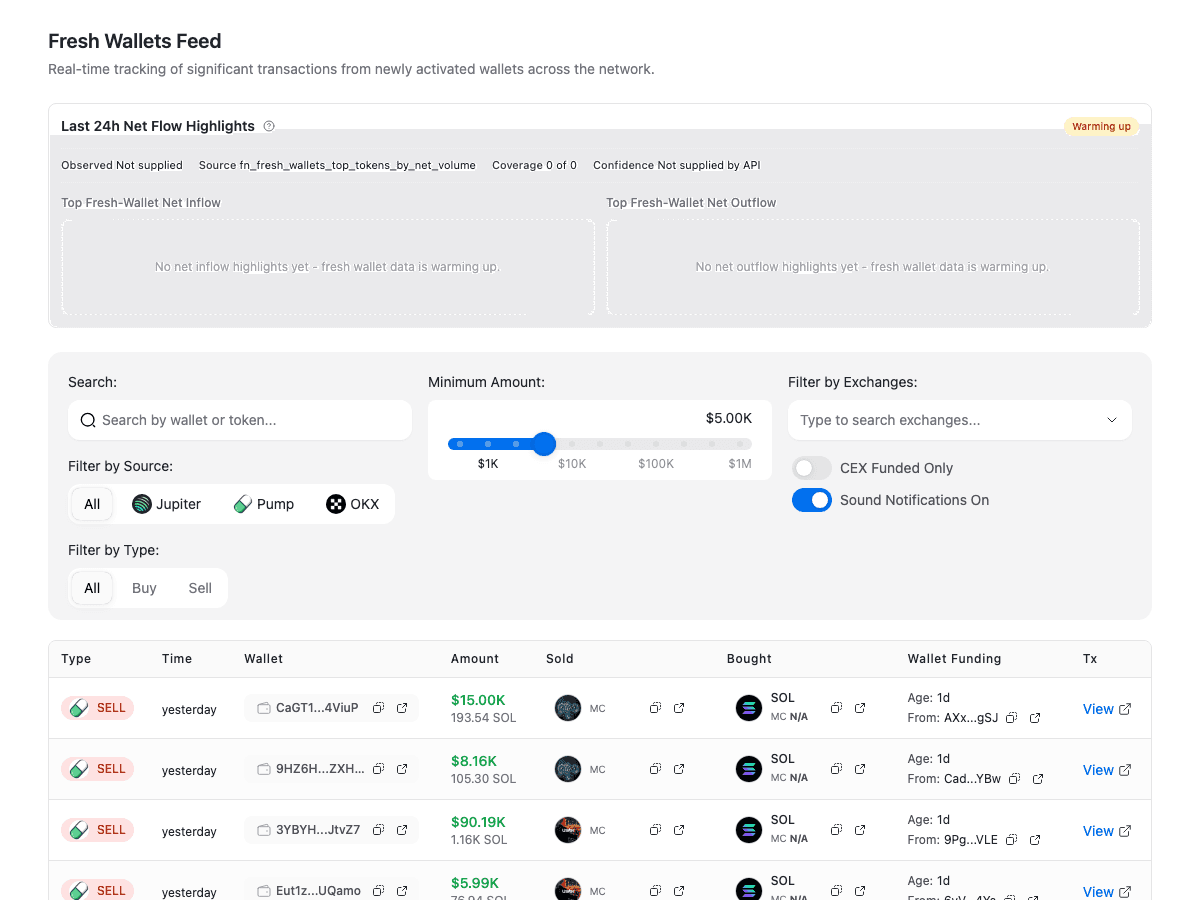Open SOL bought token link in $90.19K row
The image size is (1180, 900).
click(x=859, y=830)
